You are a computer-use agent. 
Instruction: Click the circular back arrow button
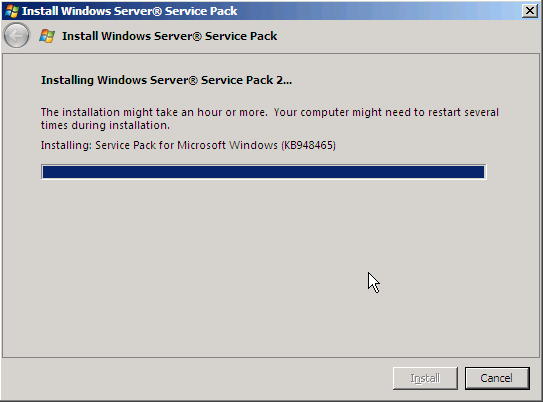point(16,35)
